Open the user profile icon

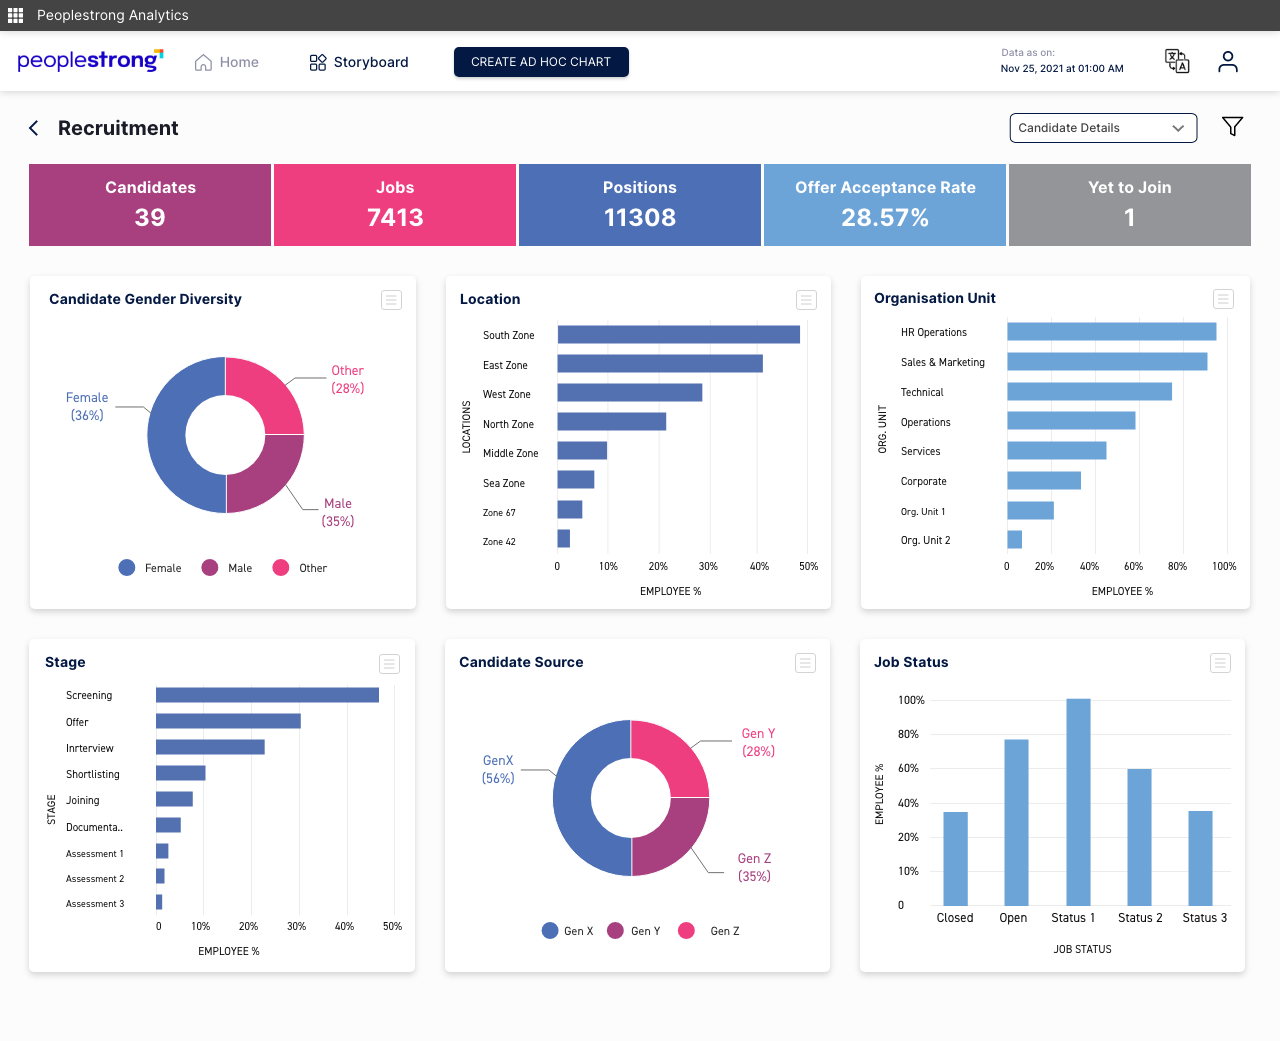coord(1227,61)
